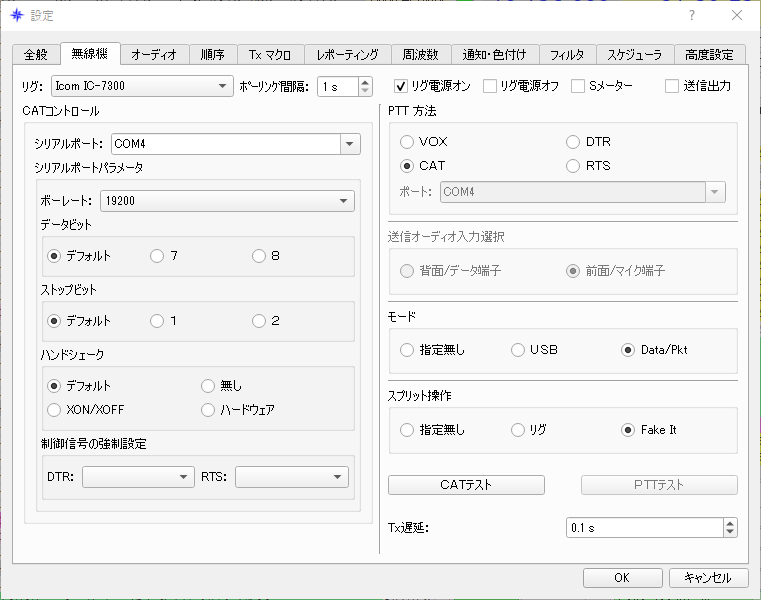The height and width of the screenshot is (600, 761).
Task: Decrease Tx遅延 with the down arrow
Action: pyautogui.click(x=730, y=533)
